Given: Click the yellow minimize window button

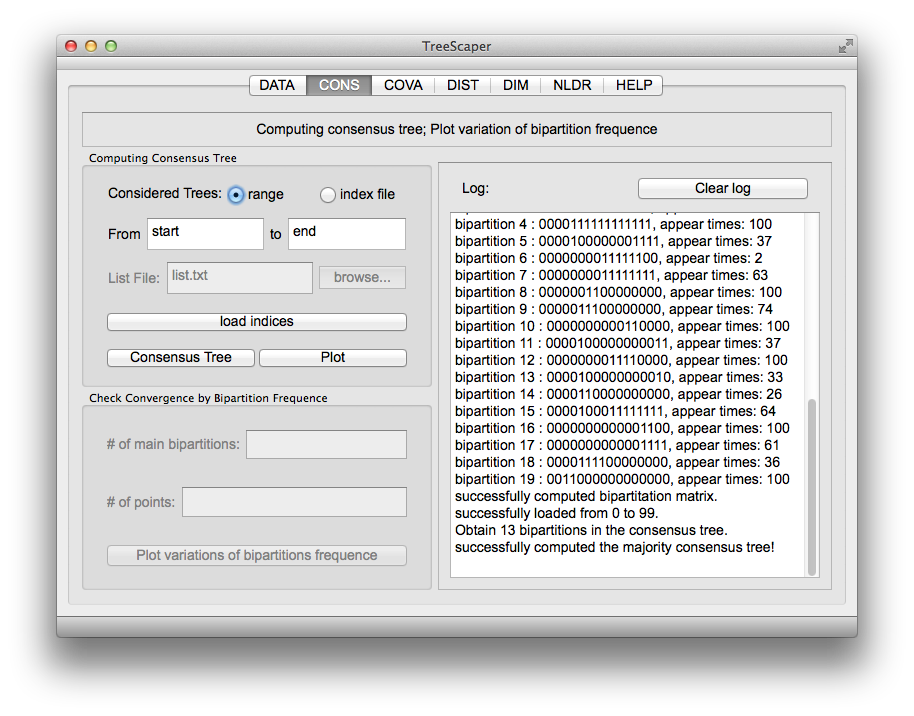Looking at the screenshot, I should coord(91,46).
